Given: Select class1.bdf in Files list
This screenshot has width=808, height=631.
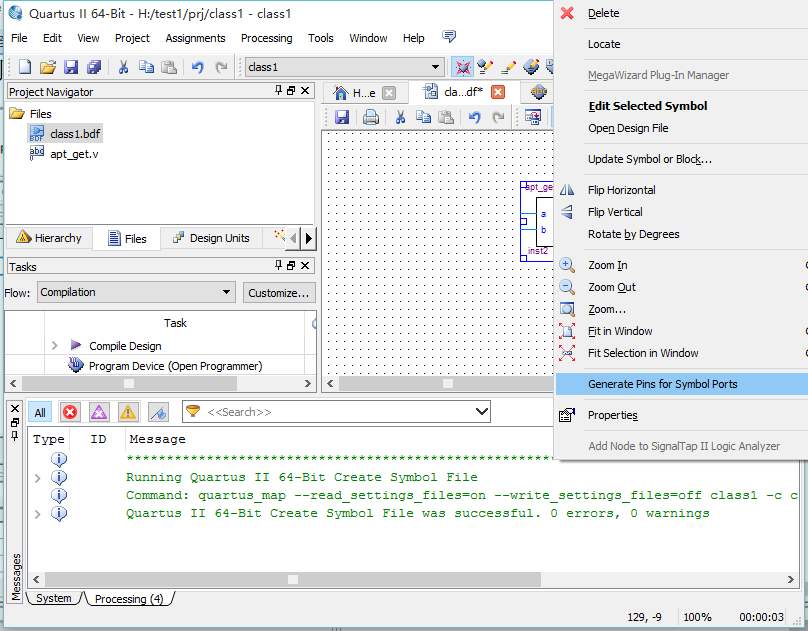Looking at the screenshot, I should coord(65,134).
